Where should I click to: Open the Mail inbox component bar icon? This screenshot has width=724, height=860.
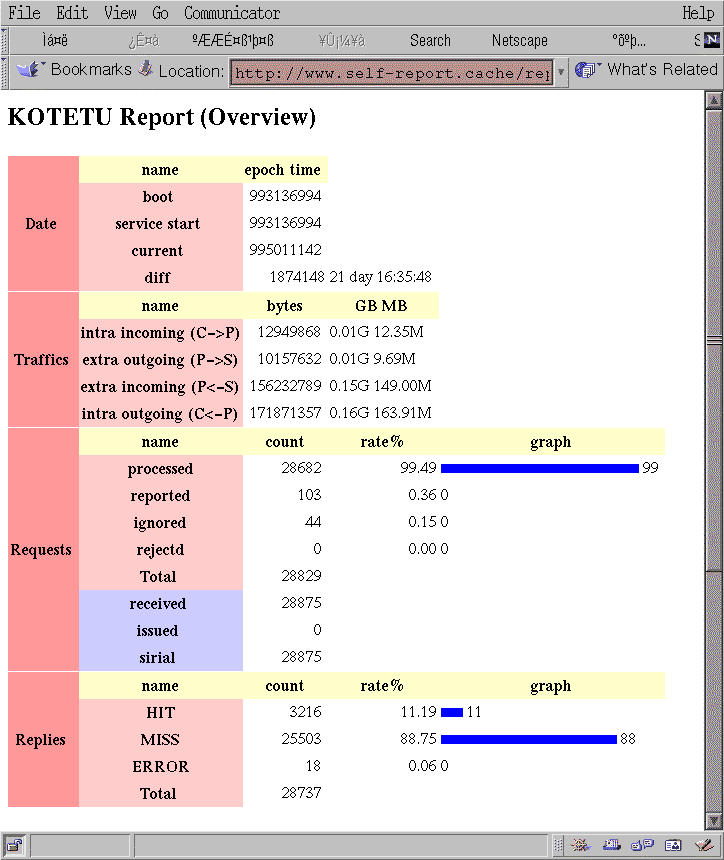click(611, 845)
